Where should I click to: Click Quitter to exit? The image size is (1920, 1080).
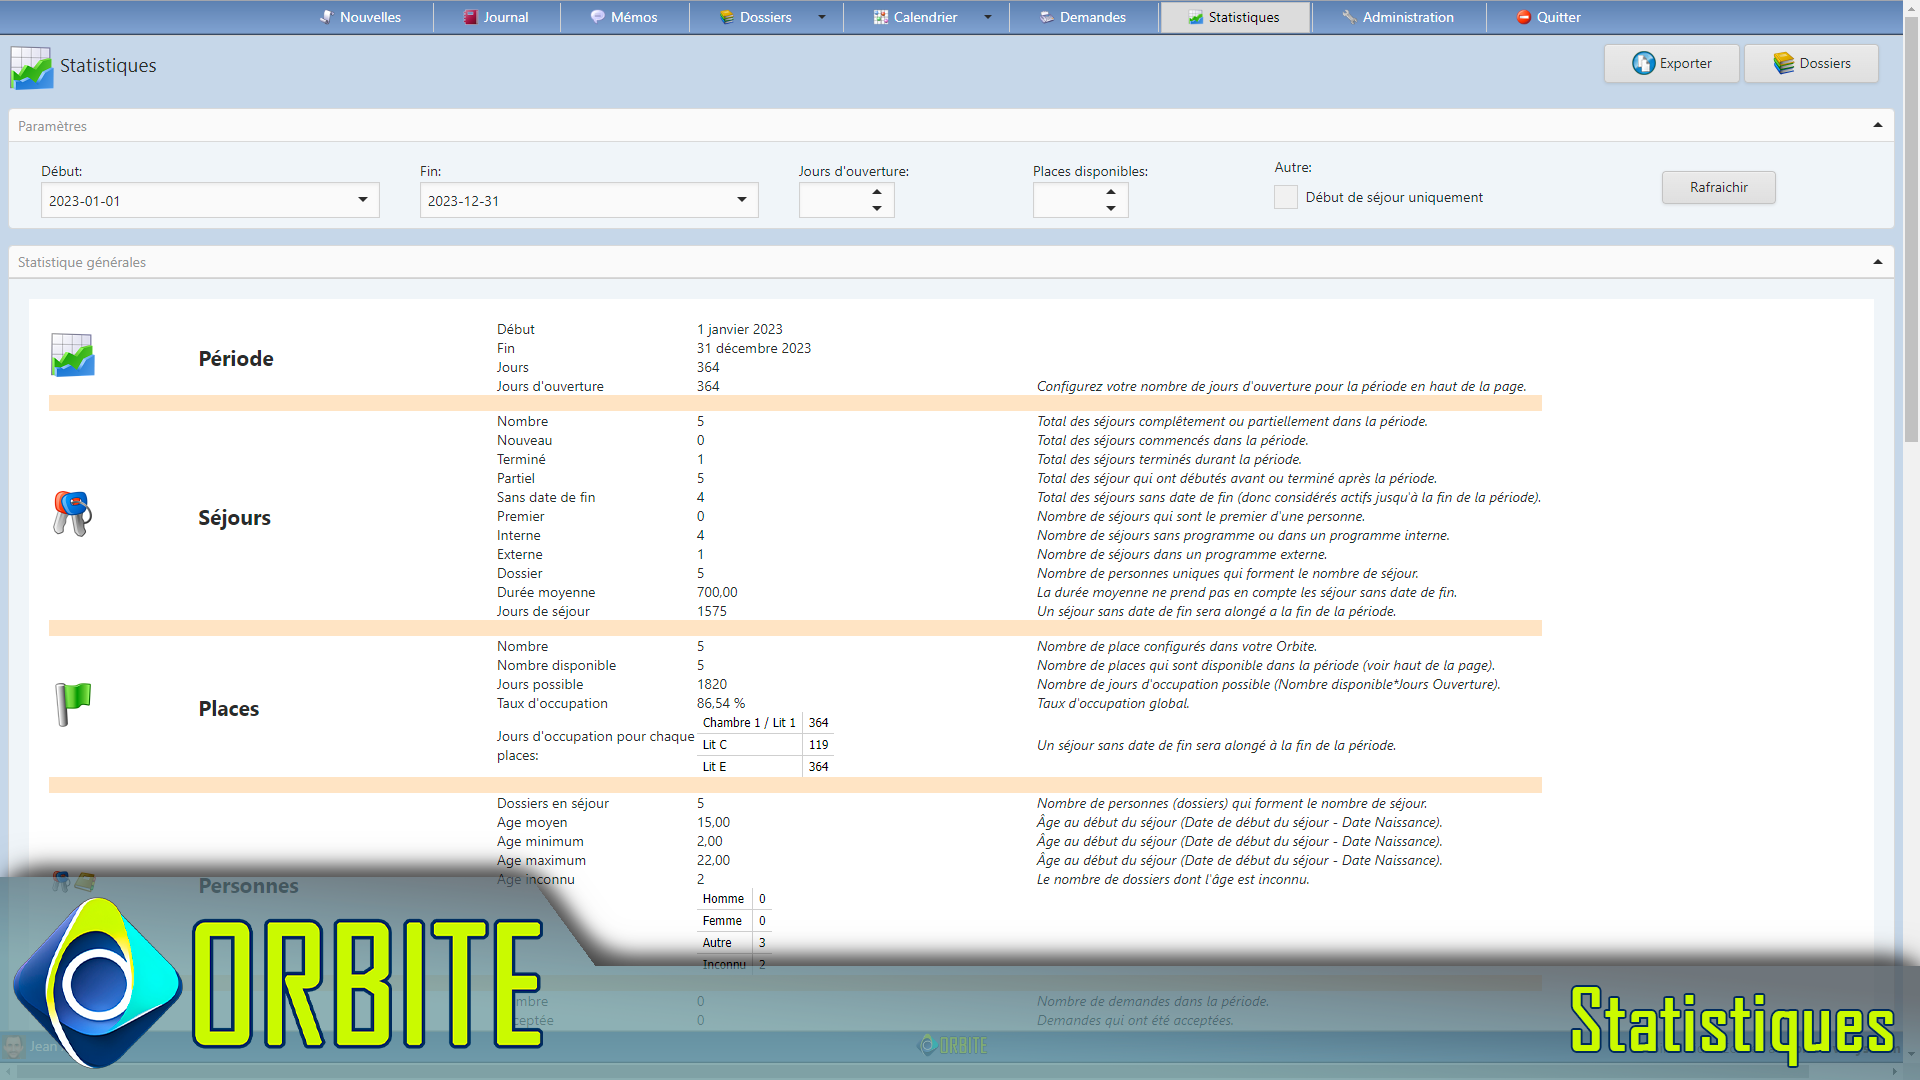point(1549,17)
